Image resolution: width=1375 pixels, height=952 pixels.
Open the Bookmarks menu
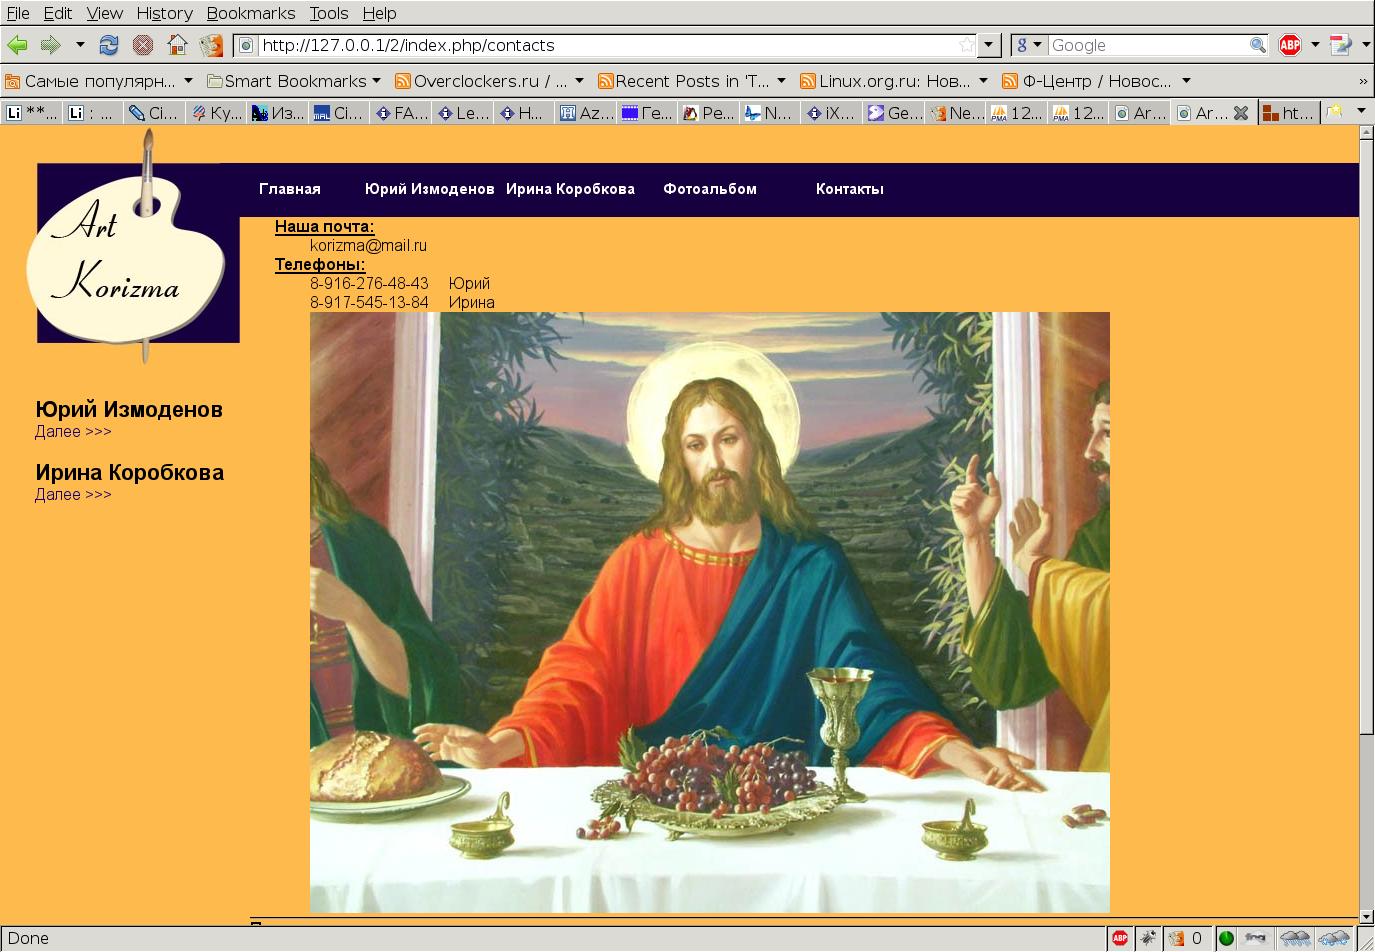click(x=251, y=13)
